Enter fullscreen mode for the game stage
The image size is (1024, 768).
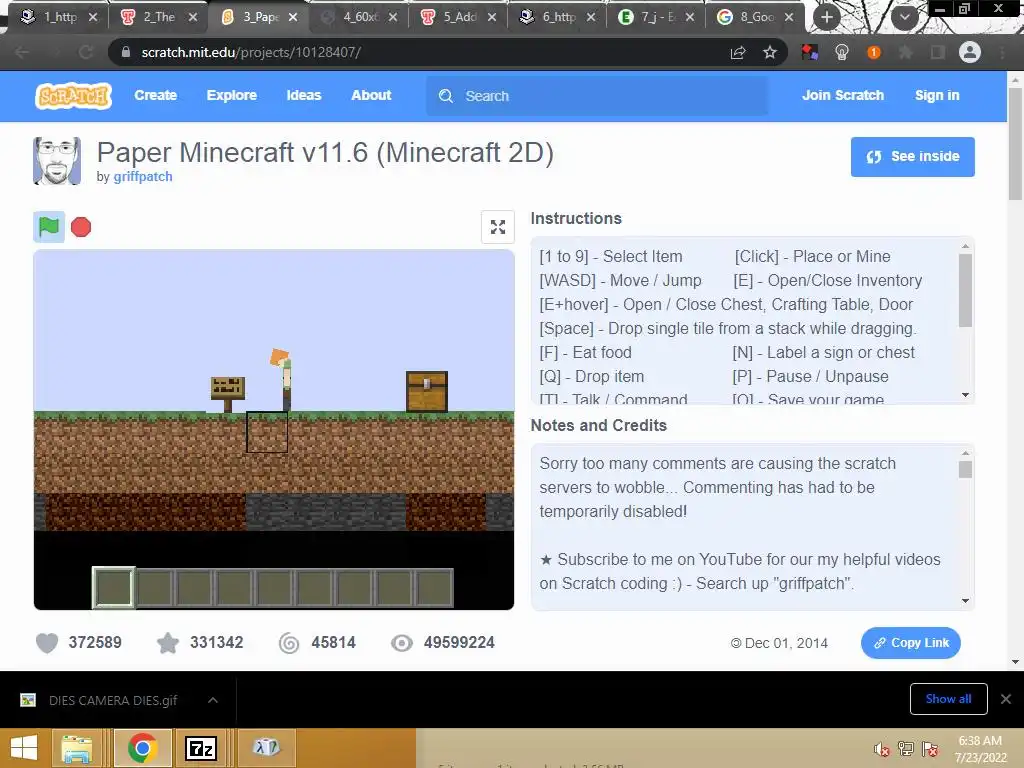click(498, 227)
